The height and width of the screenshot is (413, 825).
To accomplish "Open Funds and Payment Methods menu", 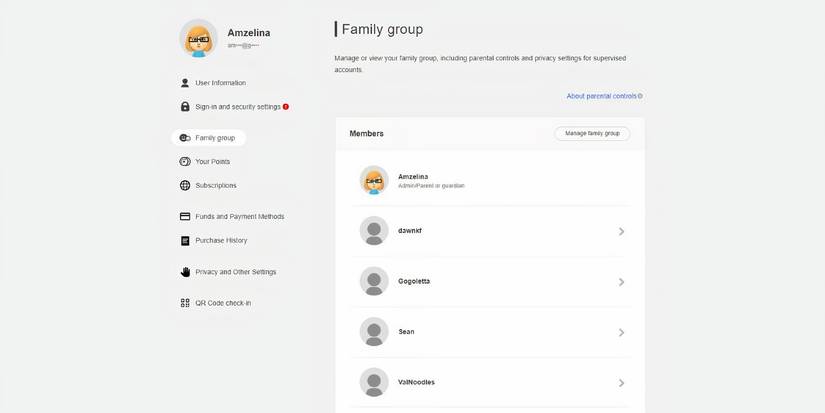I will click(239, 217).
